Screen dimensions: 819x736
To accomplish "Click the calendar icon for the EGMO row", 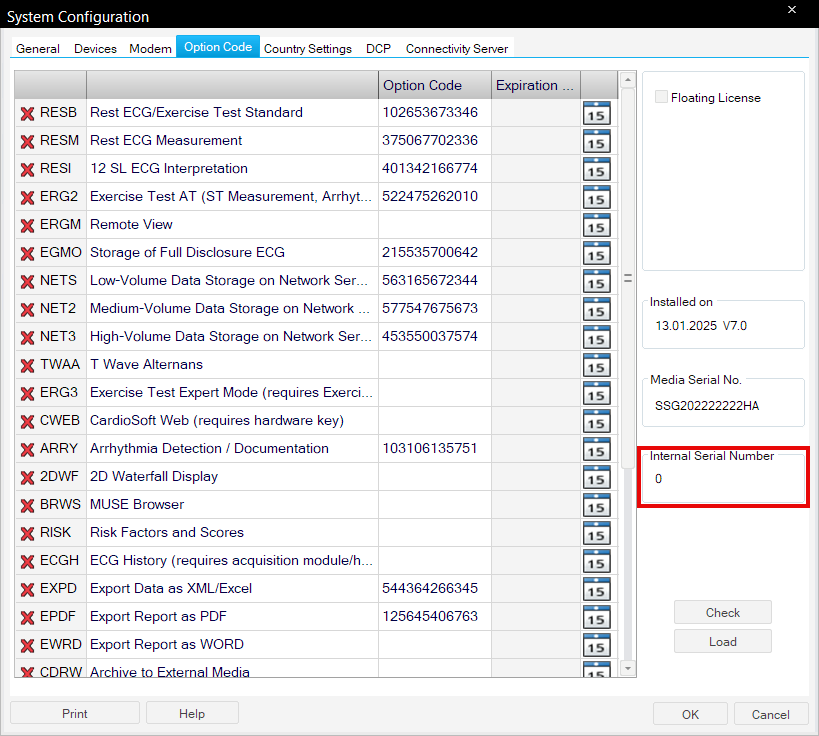I will pos(596,253).
